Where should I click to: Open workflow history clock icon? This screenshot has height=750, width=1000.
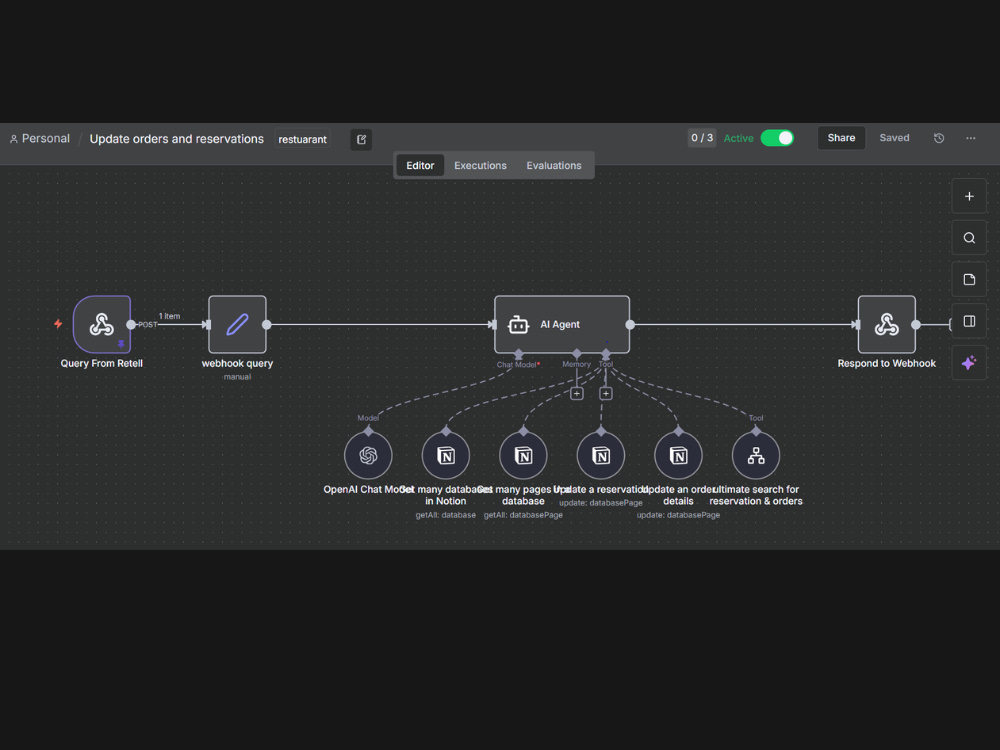pos(939,138)
